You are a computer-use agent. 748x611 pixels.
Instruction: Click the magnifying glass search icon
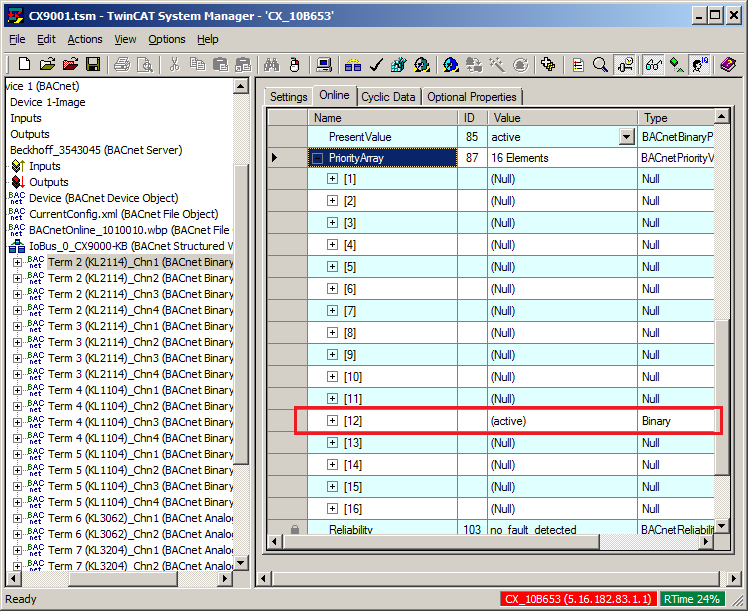pyautogui.click(x=601, y=64)
